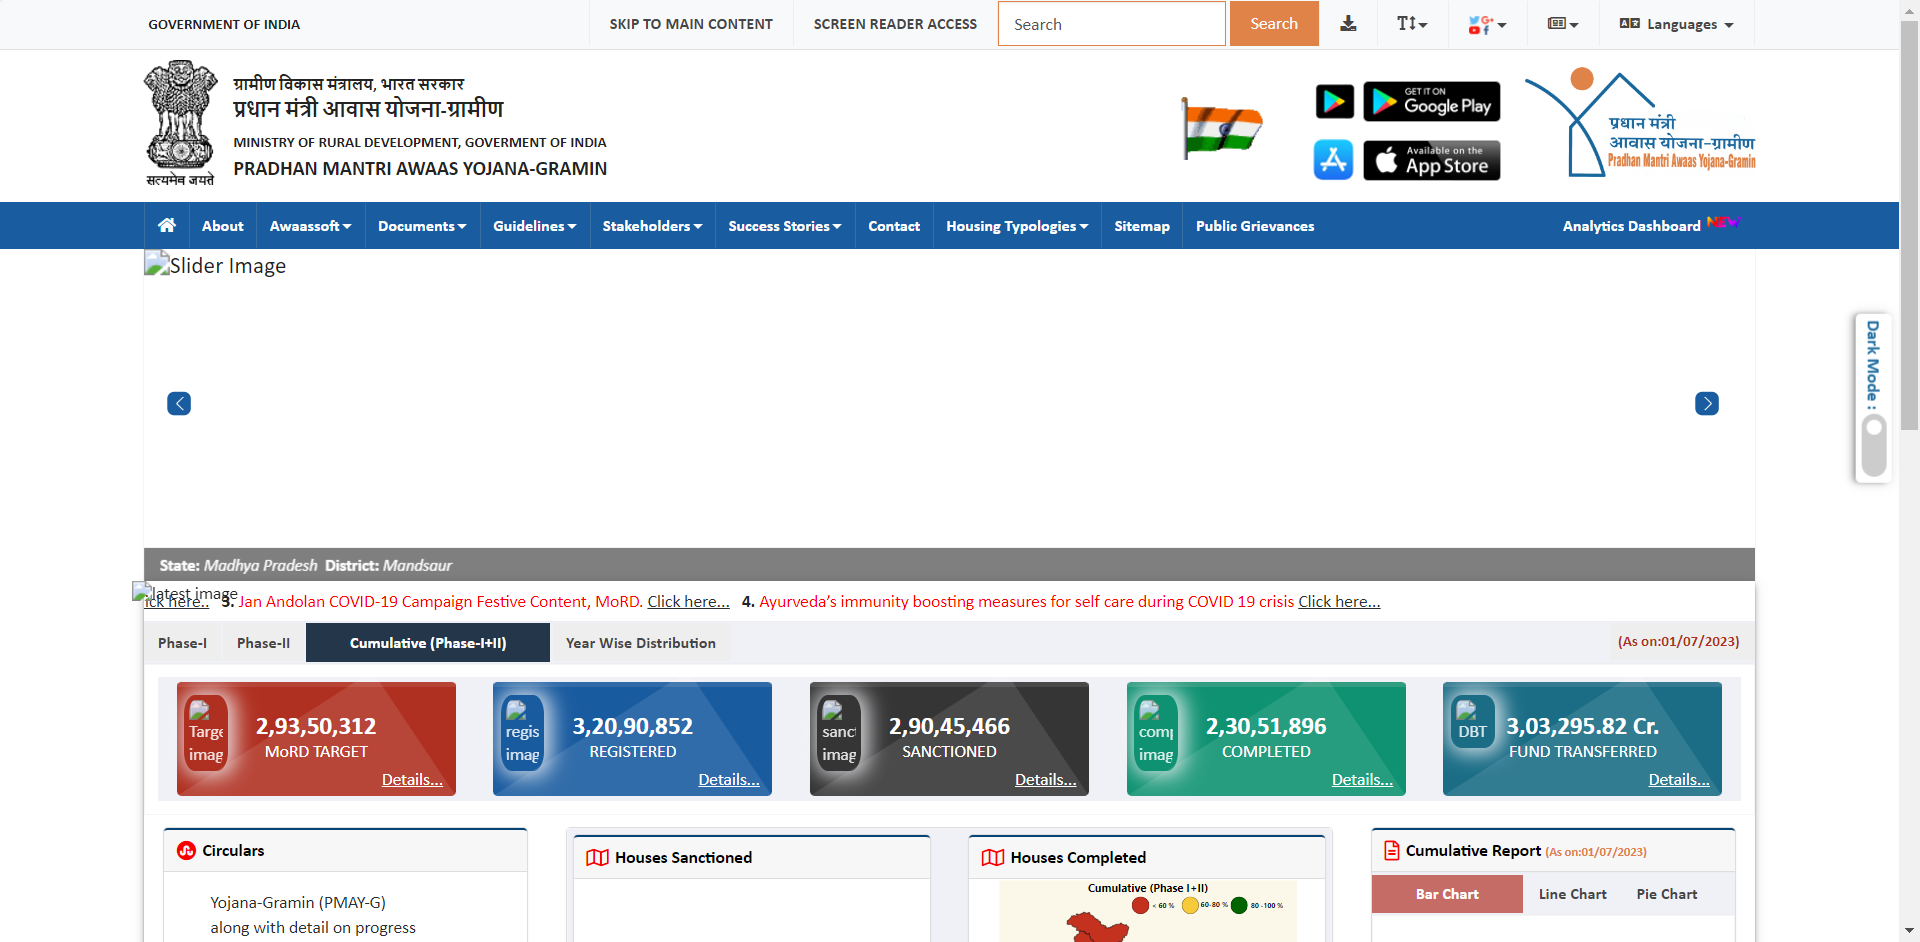Open the Available on the App Store badge

[x=1431, y=160]
